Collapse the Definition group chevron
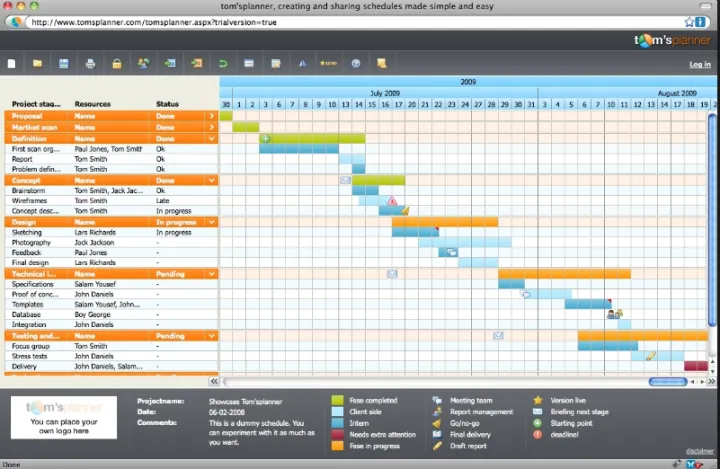 [x=211, y=138]
